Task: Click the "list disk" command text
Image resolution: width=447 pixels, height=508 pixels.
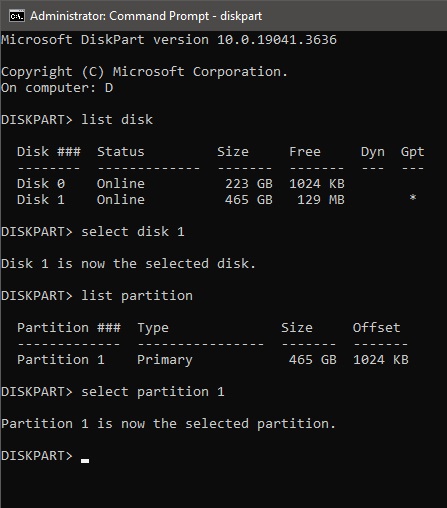Action: point(117,120)
